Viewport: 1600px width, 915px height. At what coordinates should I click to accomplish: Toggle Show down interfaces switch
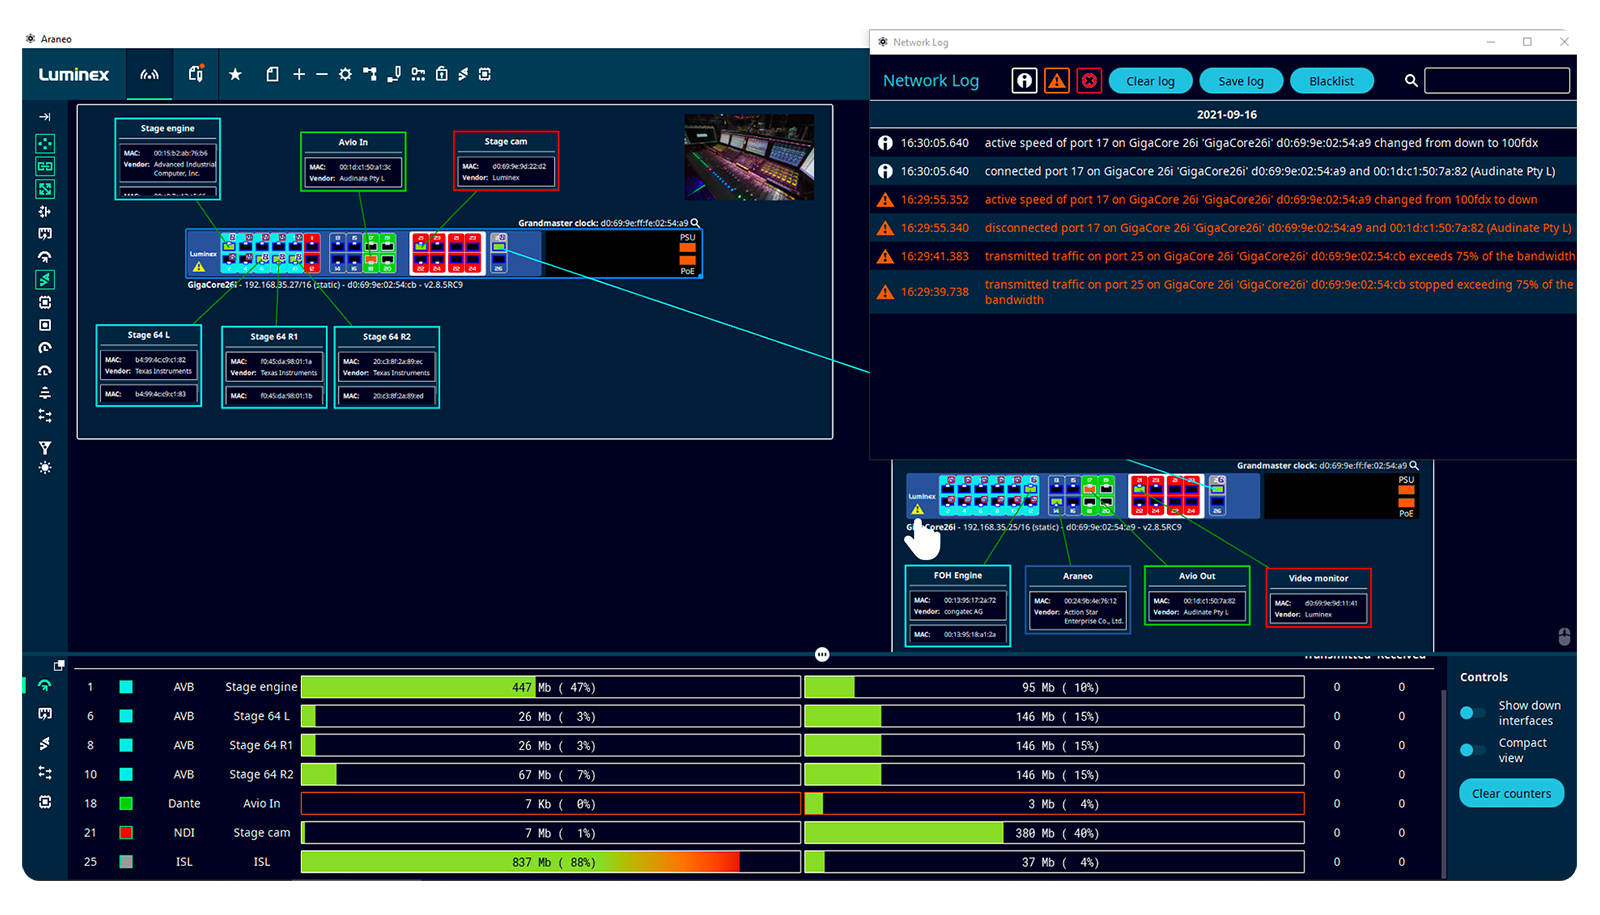pos(1472,713)
